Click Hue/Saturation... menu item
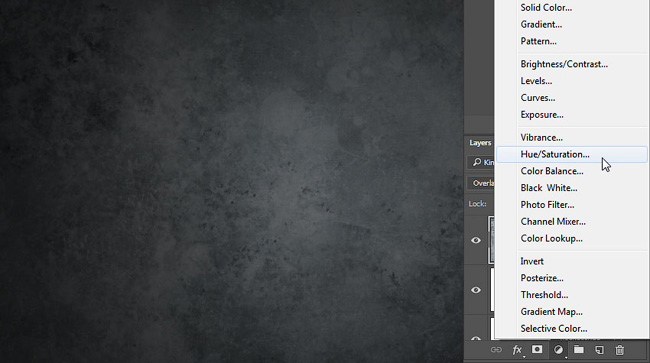The width and height of the screenshot is (650, 363). tap(572, 155)
